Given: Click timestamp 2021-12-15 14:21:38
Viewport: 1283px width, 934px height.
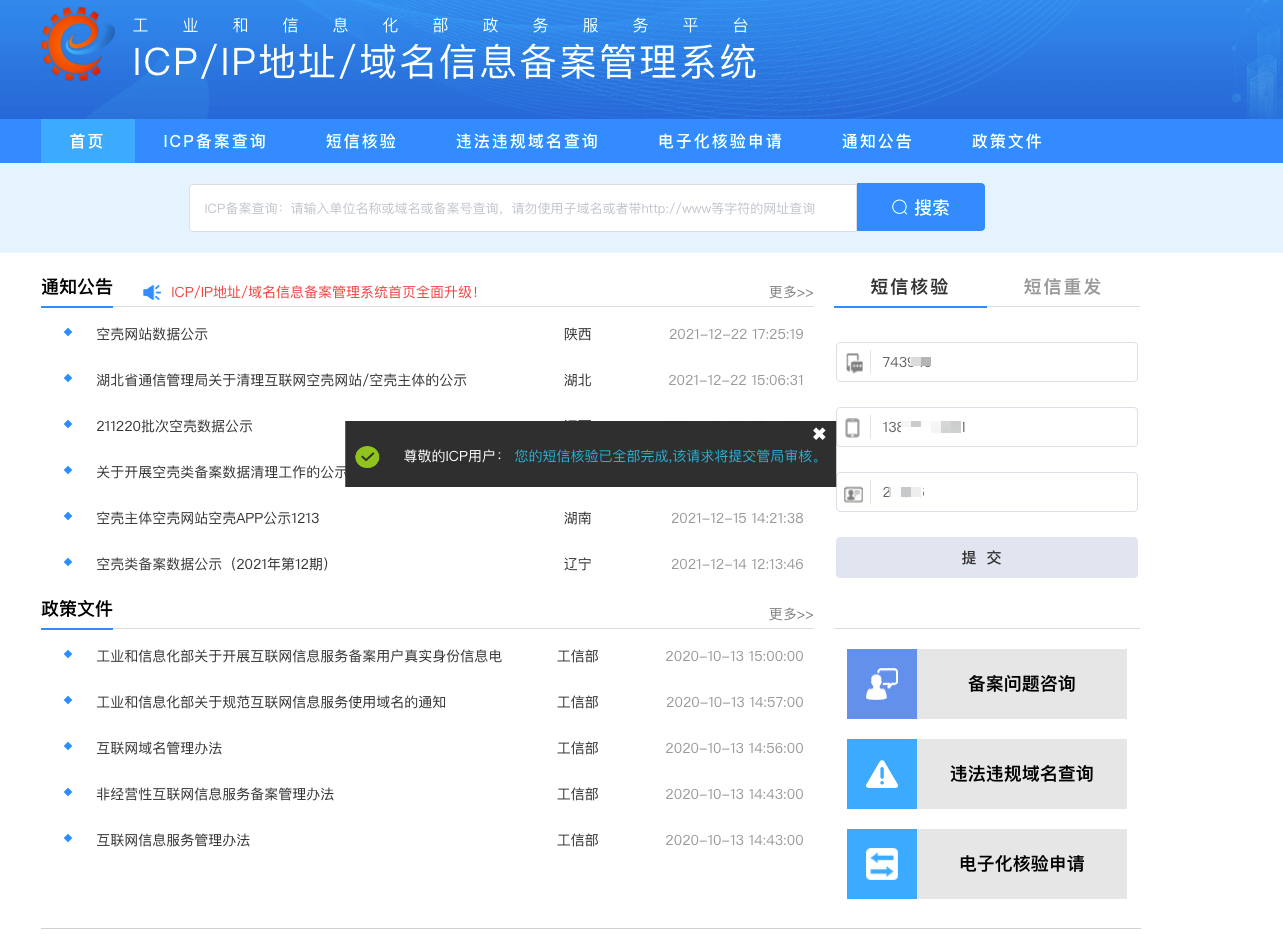Looking at the screenshot, I should [x=737, y=518].
